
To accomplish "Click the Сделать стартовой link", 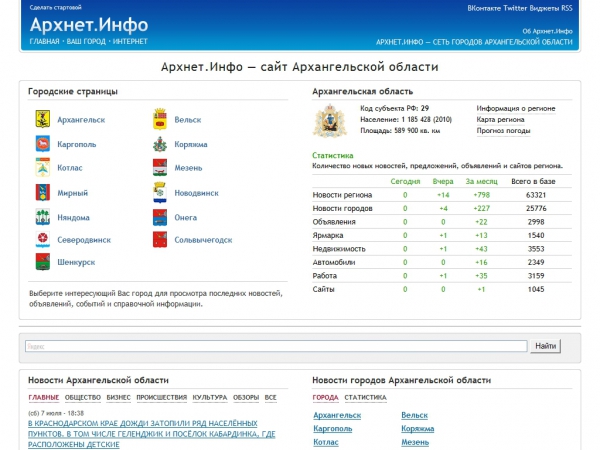I will (55, 7).
